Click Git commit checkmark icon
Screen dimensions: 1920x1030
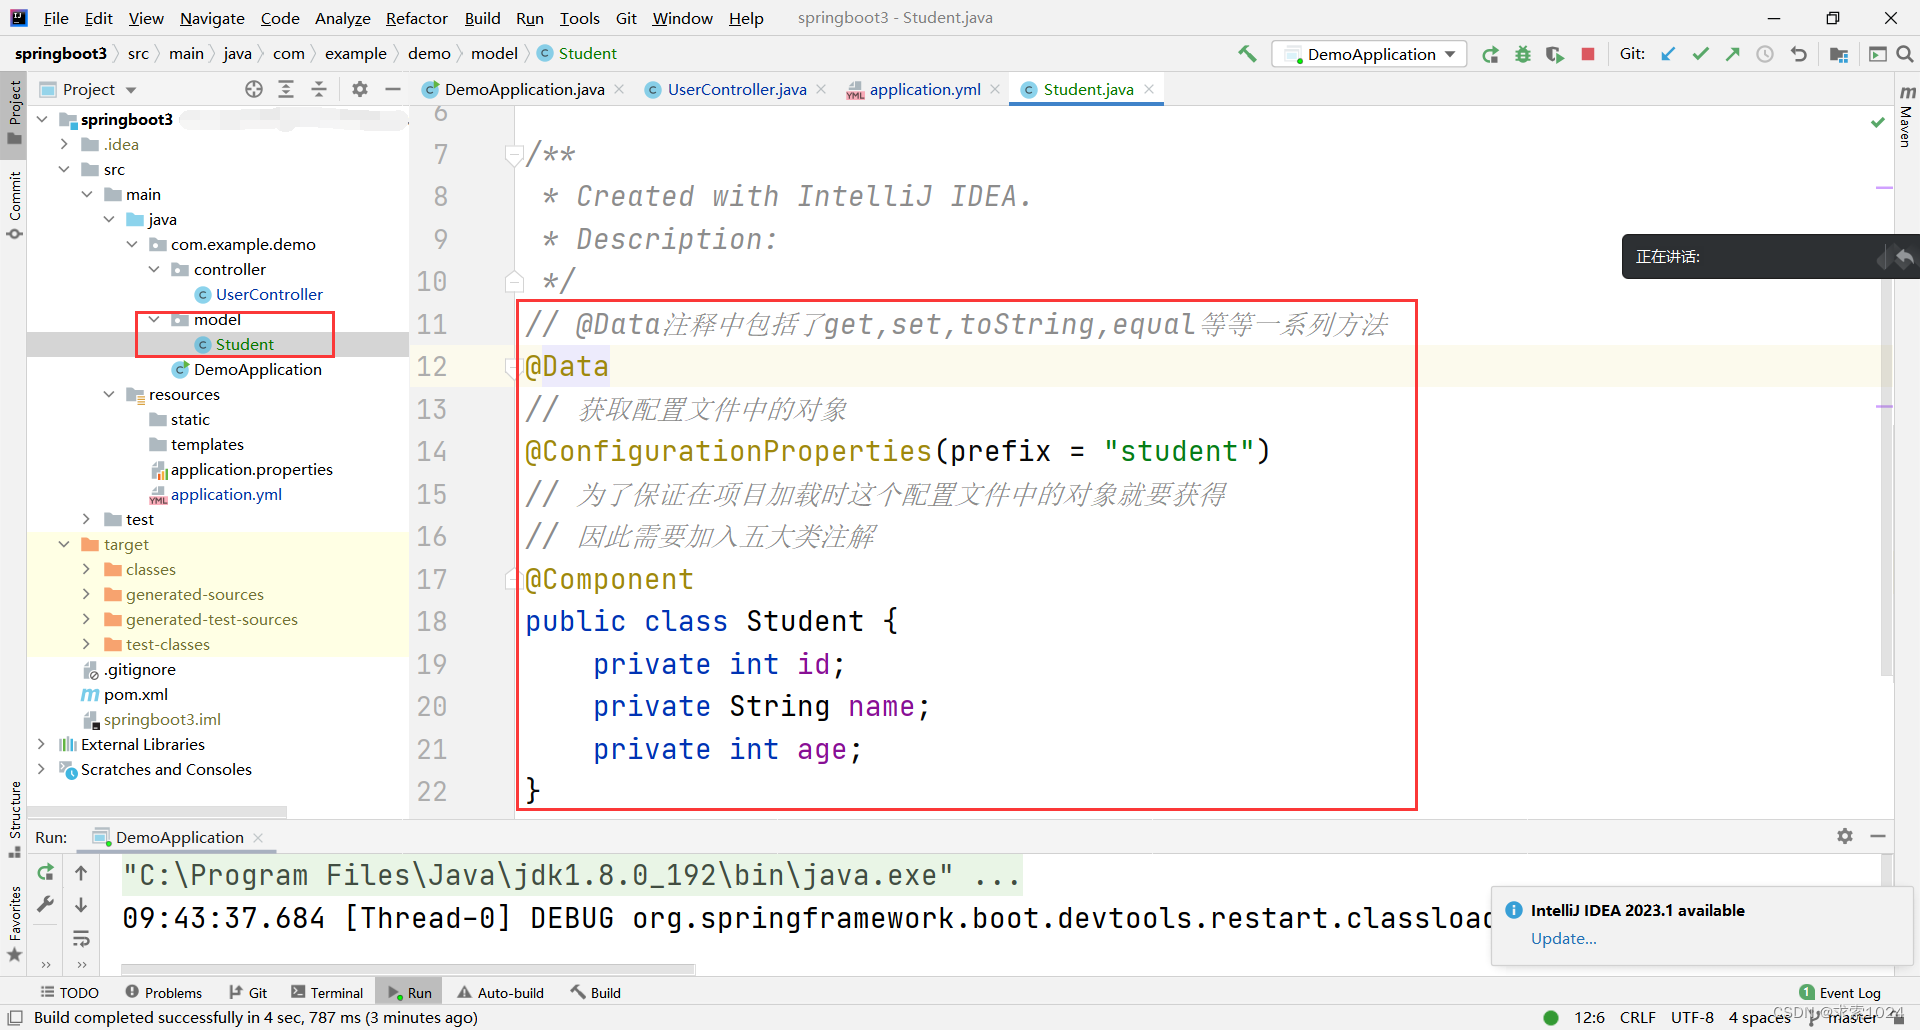[x=1700, y=54]
